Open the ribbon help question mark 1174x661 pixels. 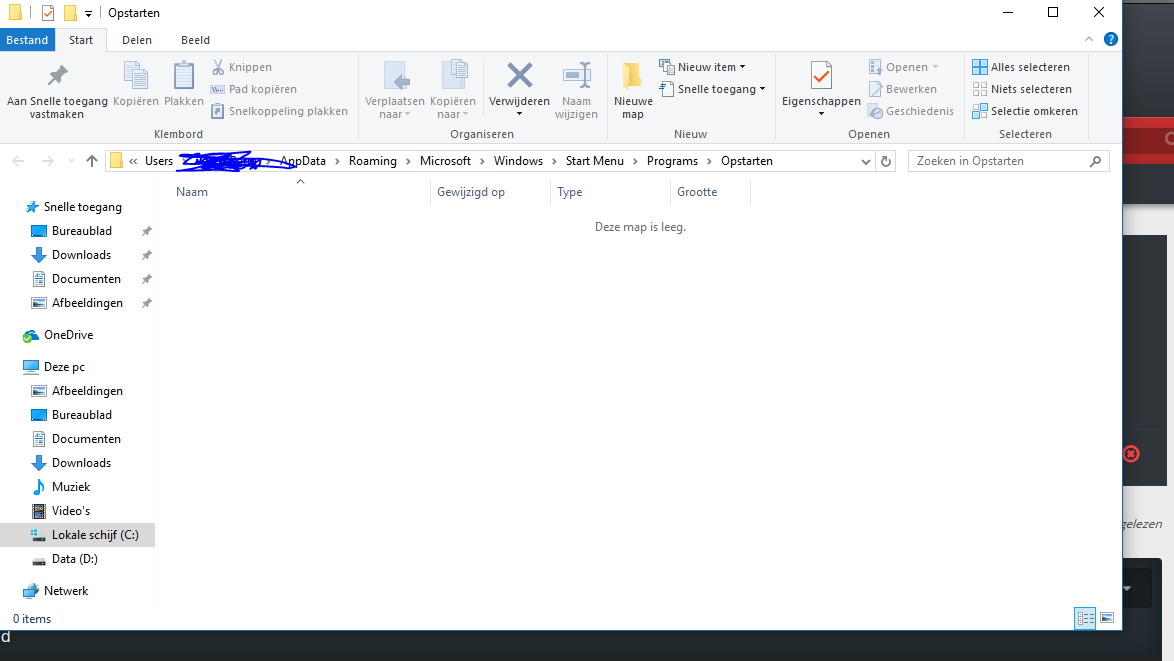click(x=1111, y=40)
